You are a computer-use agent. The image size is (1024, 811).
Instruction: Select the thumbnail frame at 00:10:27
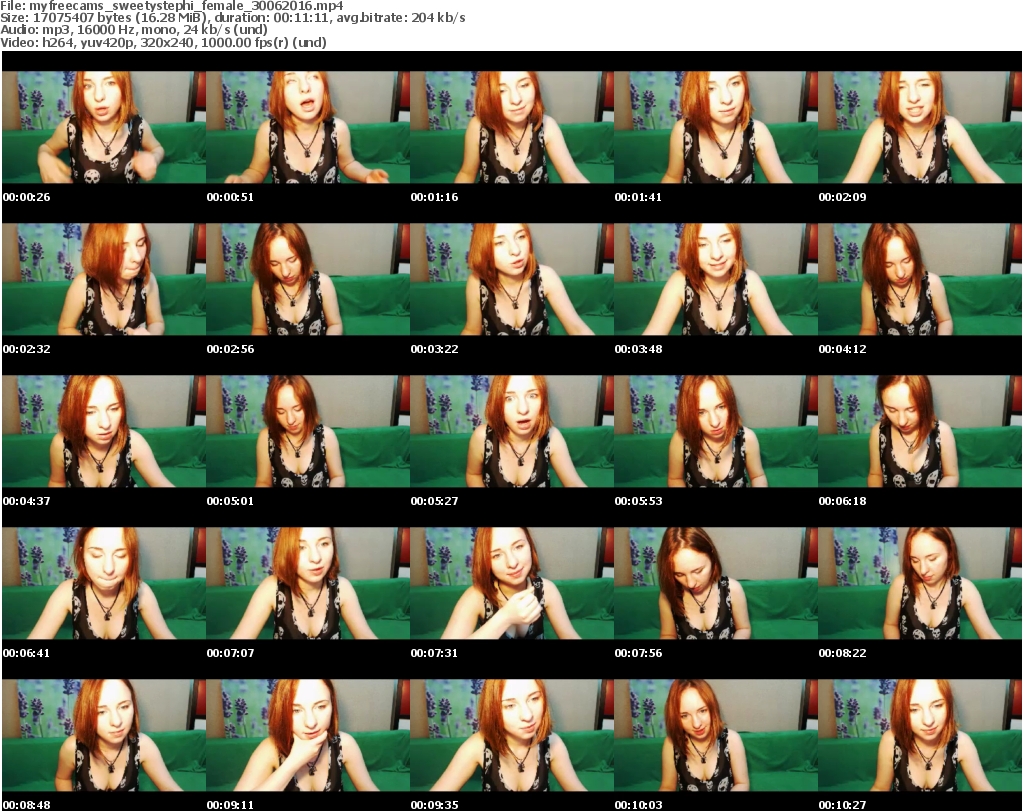pos(920,735)
